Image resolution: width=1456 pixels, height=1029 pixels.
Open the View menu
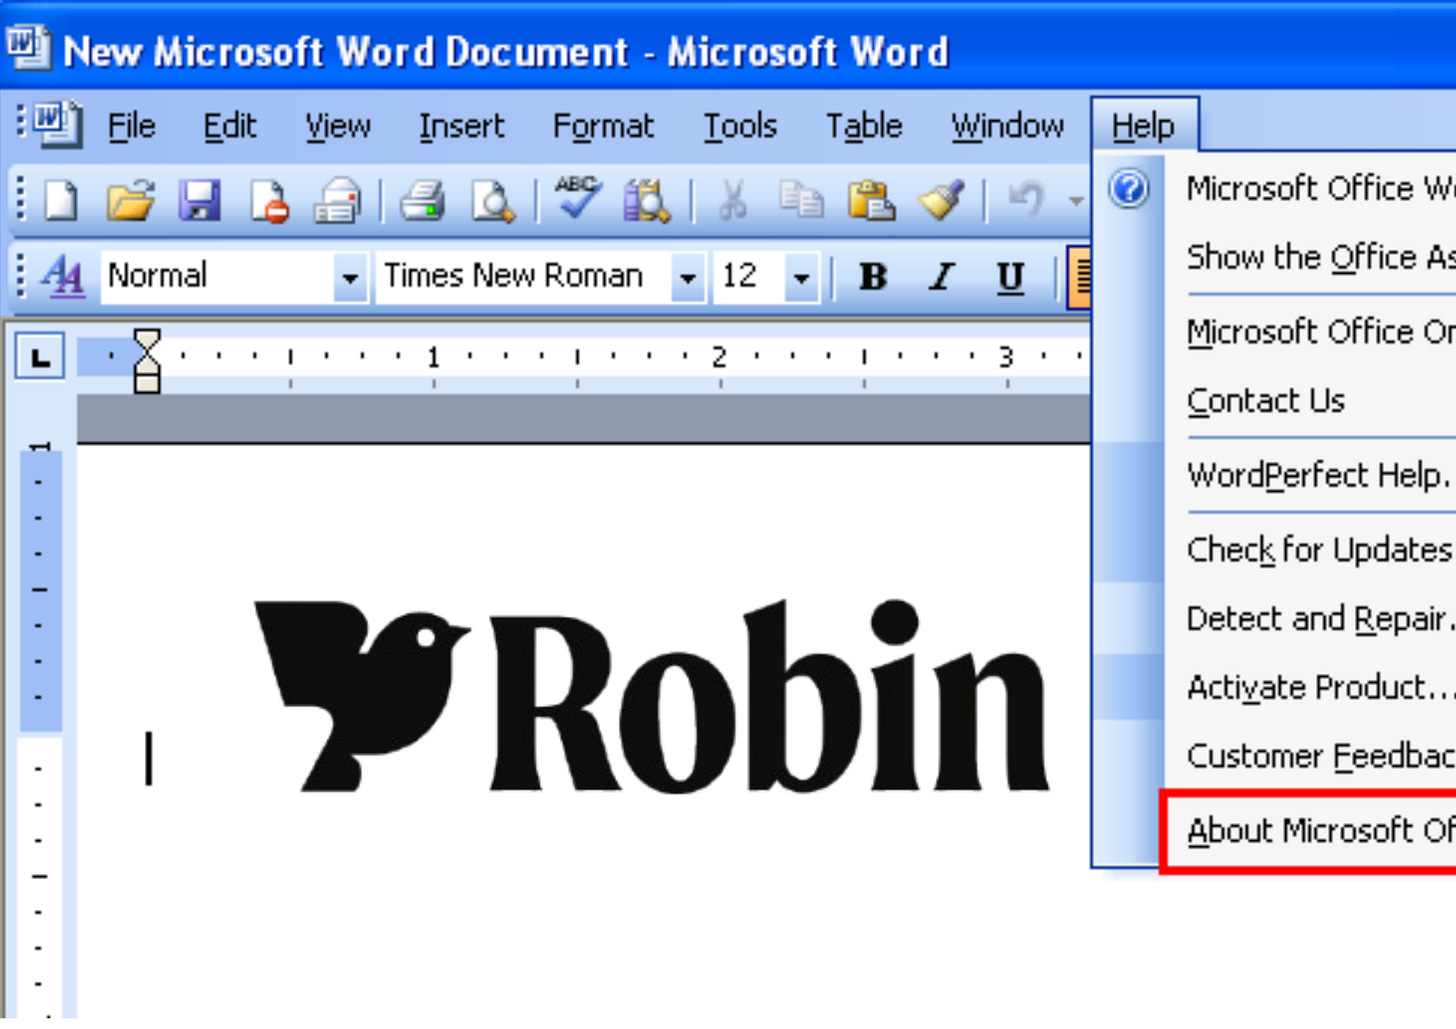point(338,126)
